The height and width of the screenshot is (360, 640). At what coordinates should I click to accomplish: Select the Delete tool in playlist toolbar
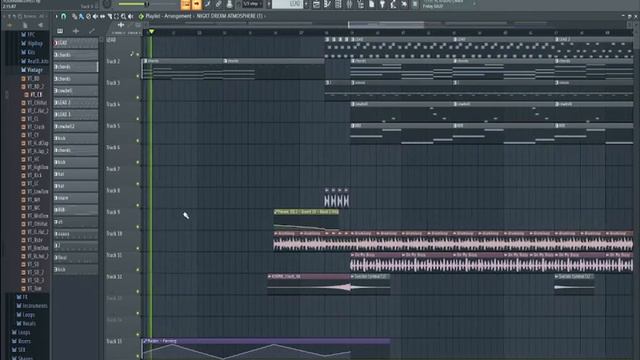pos(88,16)
